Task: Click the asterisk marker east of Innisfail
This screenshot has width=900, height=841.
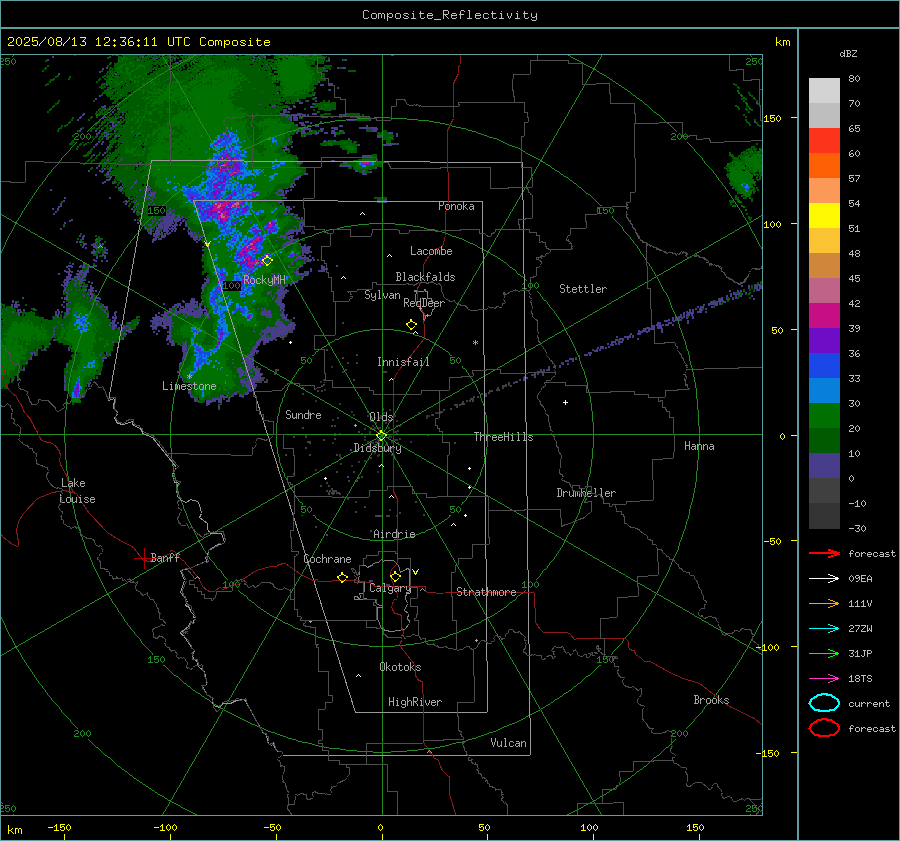Action: (475, 343)
